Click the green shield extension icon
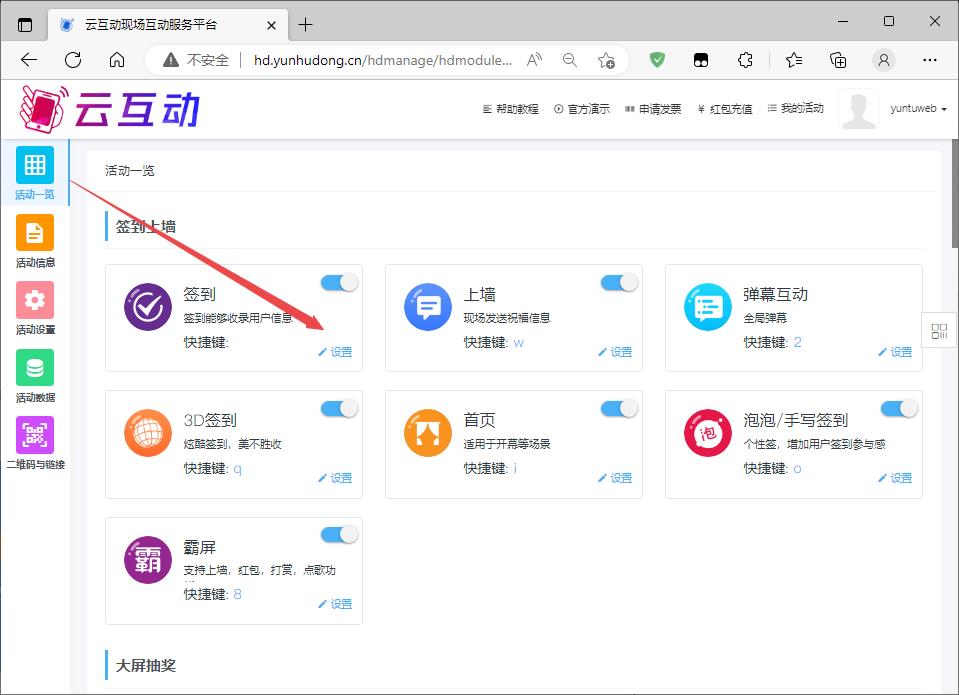Image resolution: width=959 pixels, height=695 pixels. (657, 60)
